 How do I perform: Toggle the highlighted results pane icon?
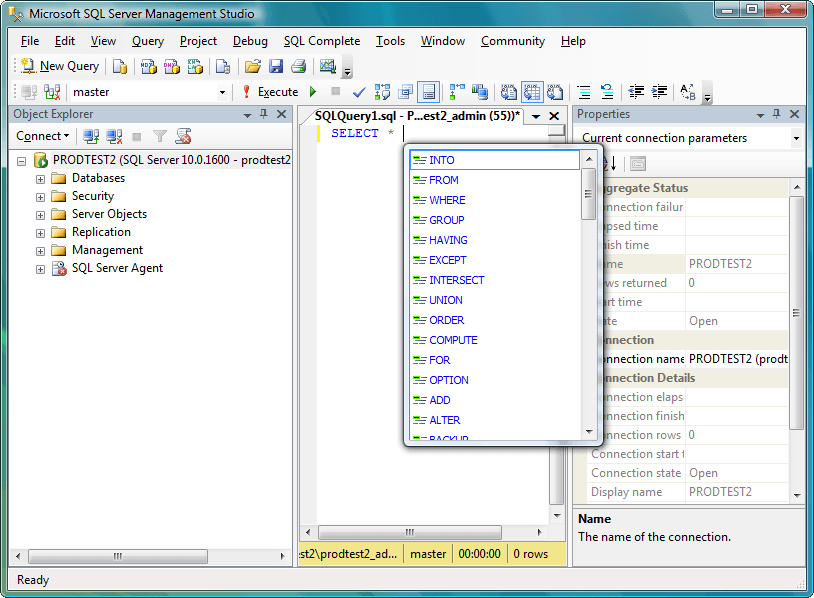tap(429, 92)
